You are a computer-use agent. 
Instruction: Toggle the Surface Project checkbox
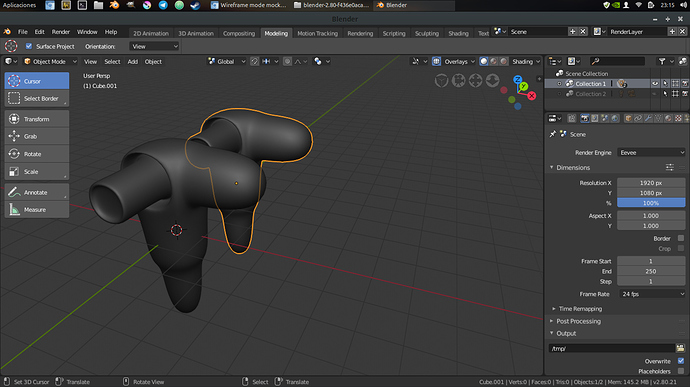[29, 46]
